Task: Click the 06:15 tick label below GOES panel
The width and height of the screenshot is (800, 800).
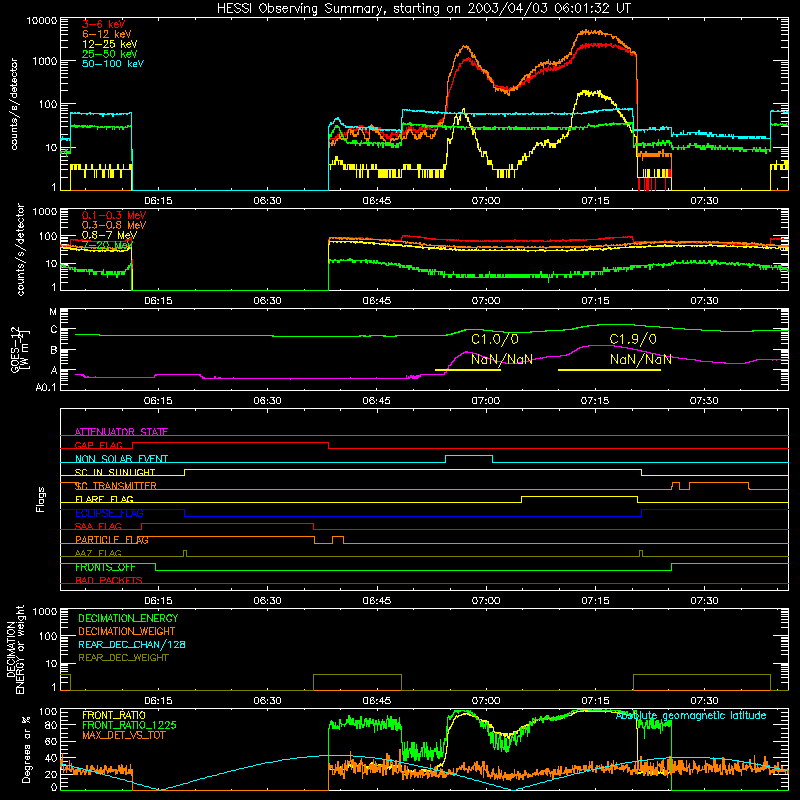Action: (158, 401)
